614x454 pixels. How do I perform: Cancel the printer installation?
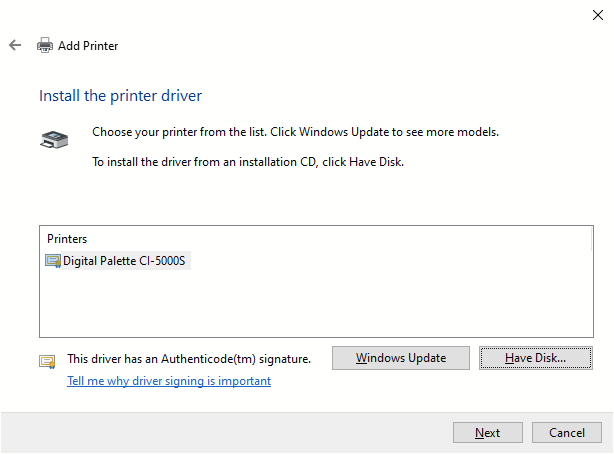coord(567,432)
